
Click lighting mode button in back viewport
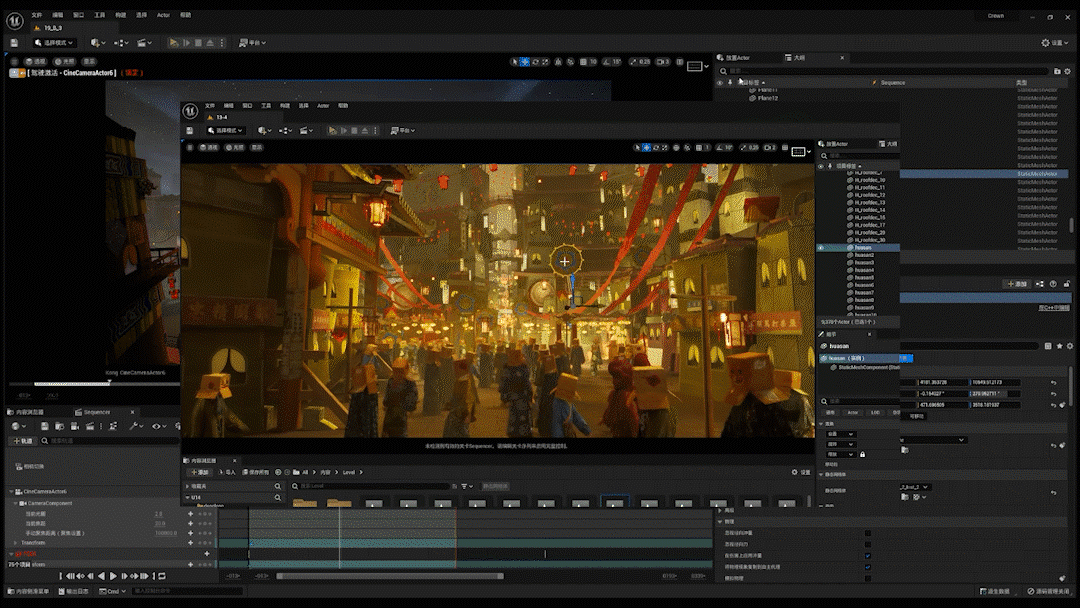pyautogui.click(x=65, y=61)
